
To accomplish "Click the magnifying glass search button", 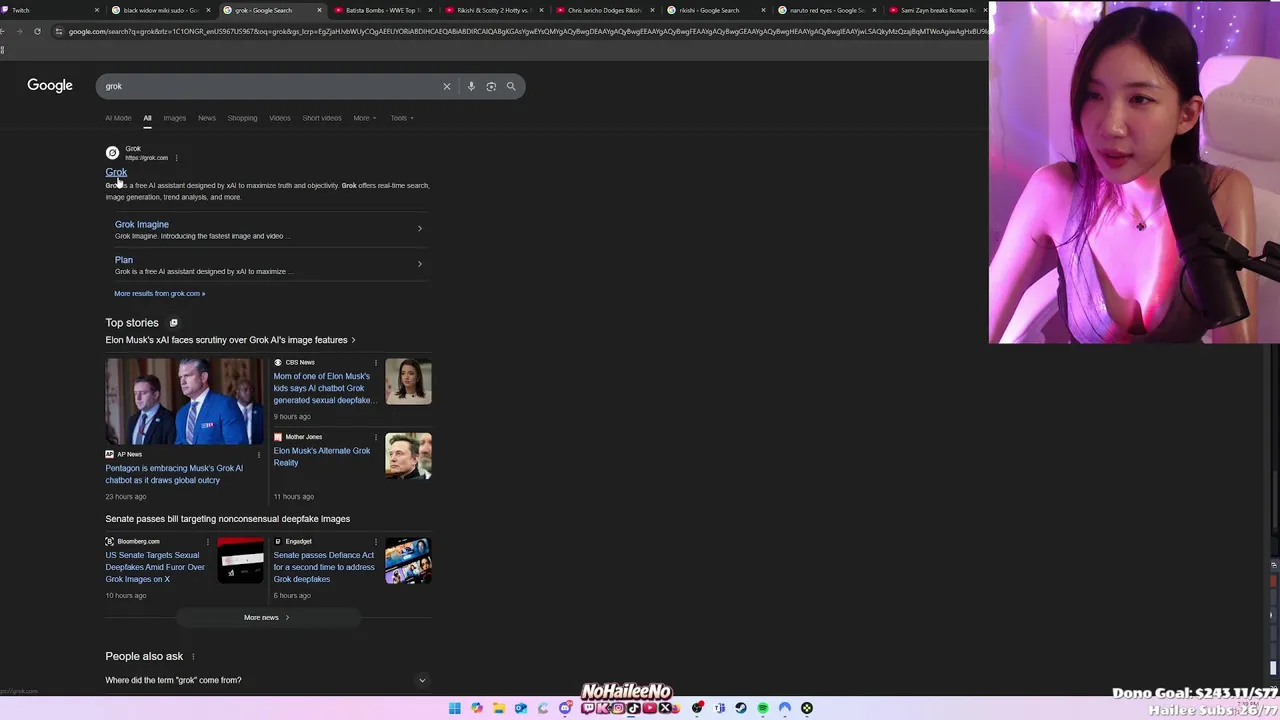I will [x=511, y=86].
